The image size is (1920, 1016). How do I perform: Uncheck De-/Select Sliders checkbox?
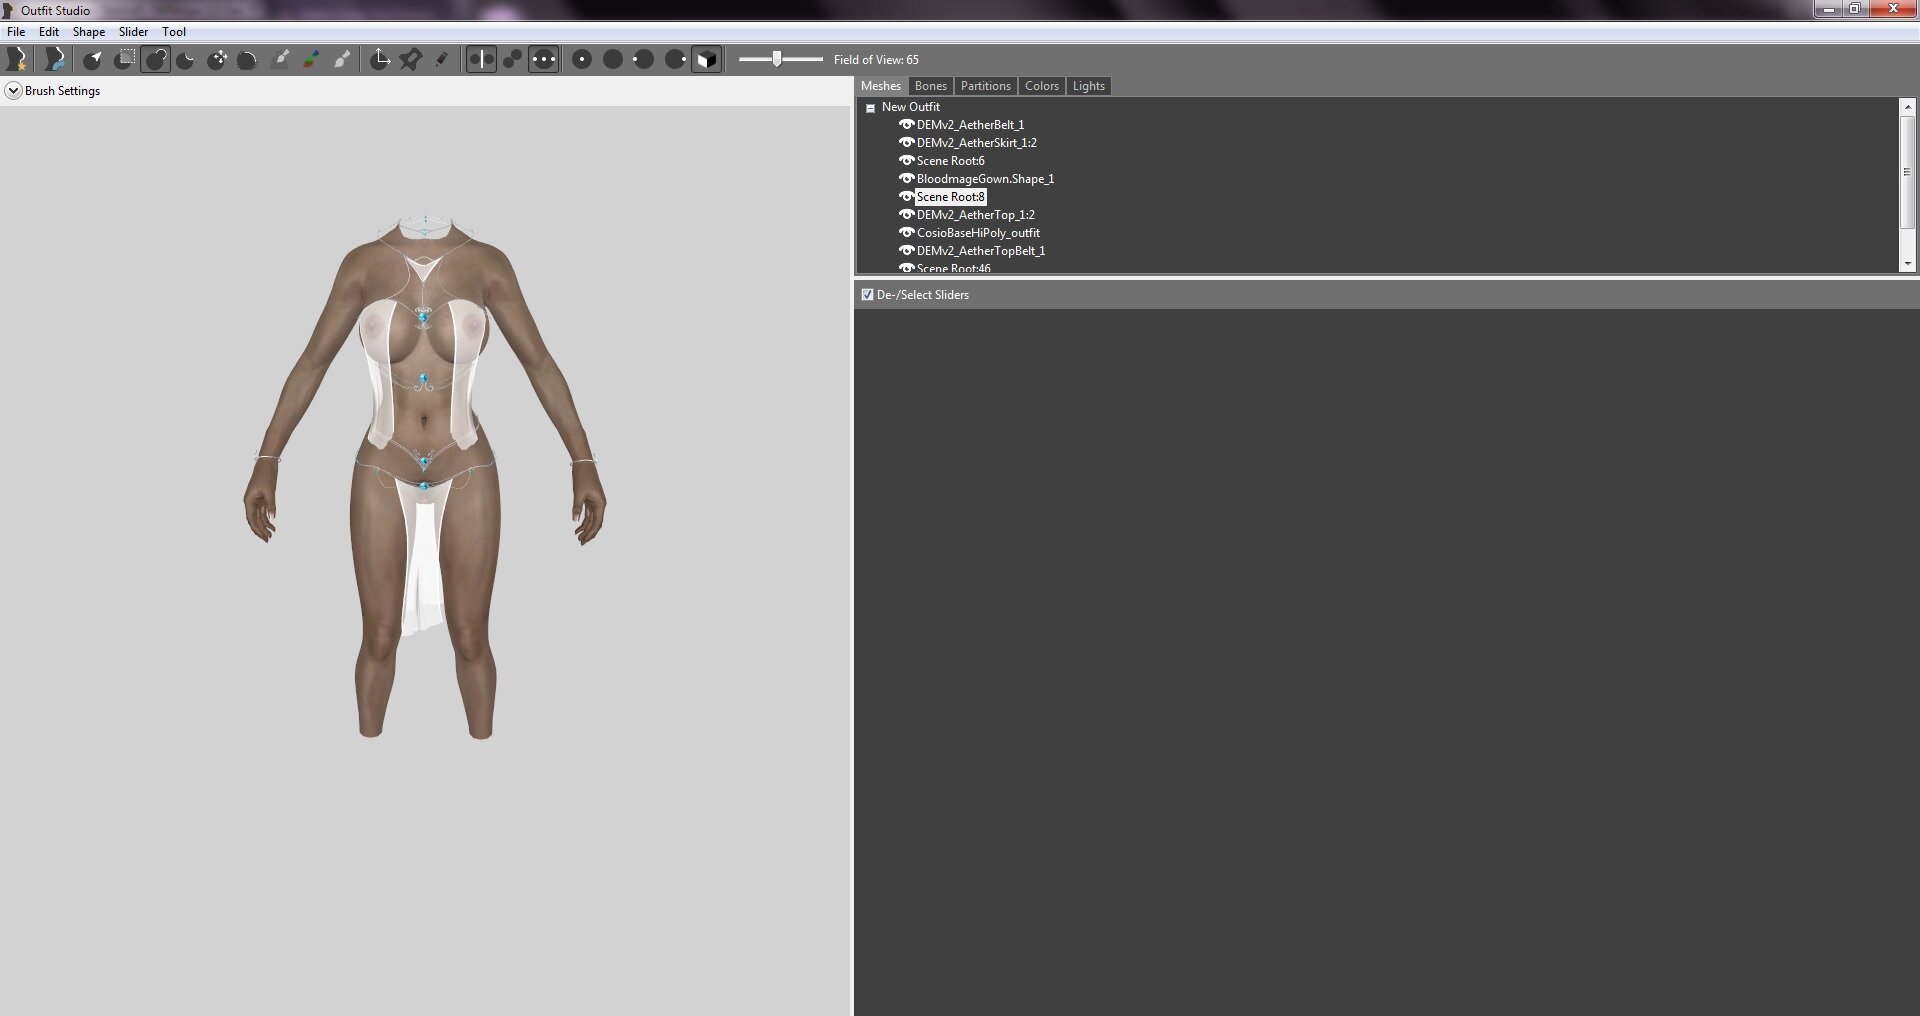867,295
